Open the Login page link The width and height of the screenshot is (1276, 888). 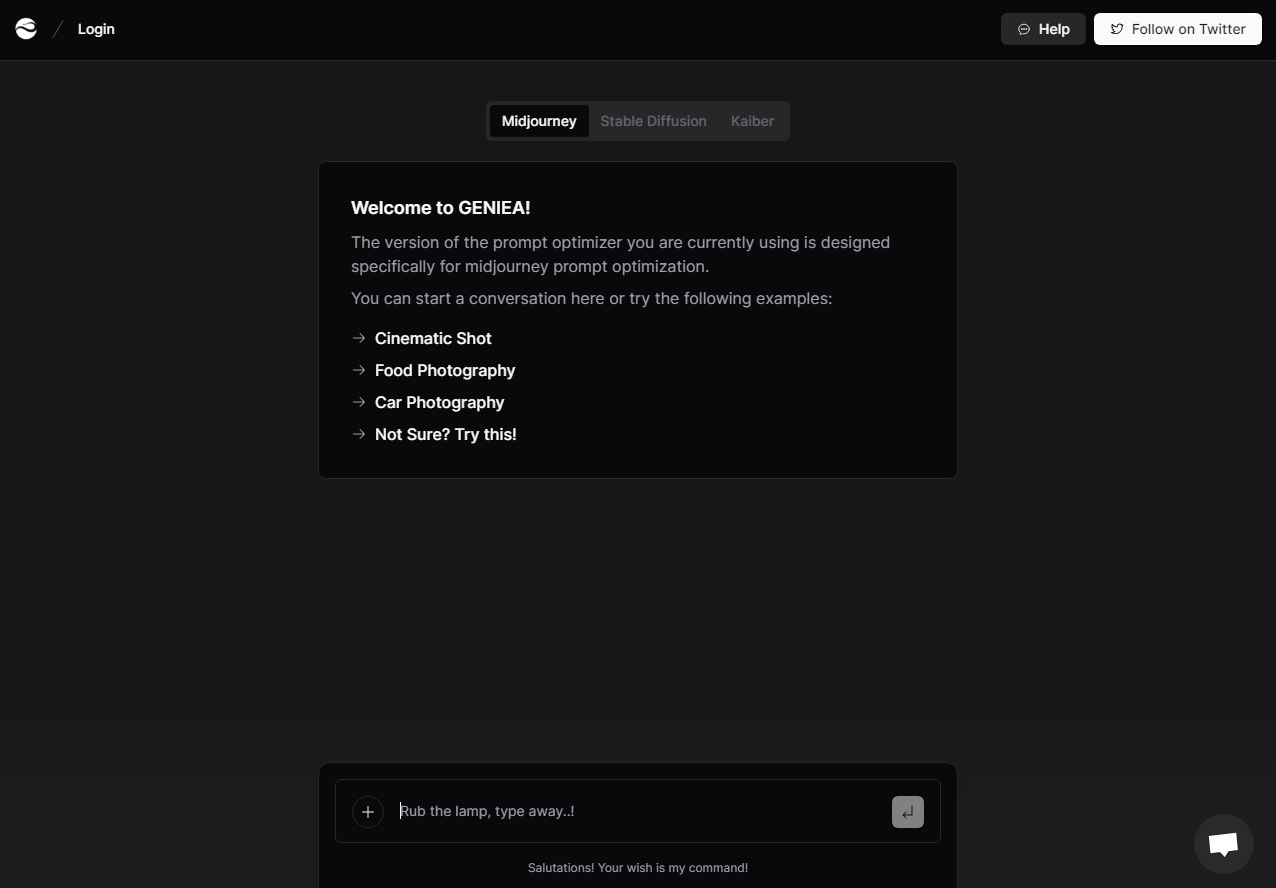(96, 29)
